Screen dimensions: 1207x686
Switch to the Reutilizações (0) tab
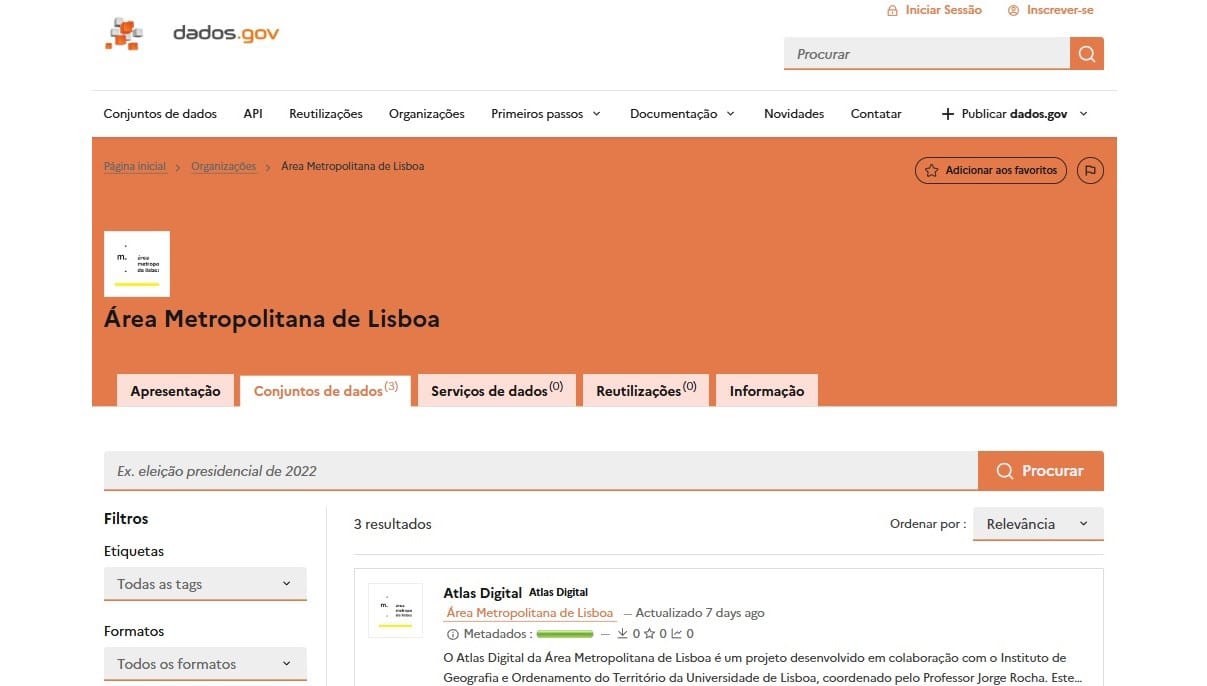[x=646, y=390]
